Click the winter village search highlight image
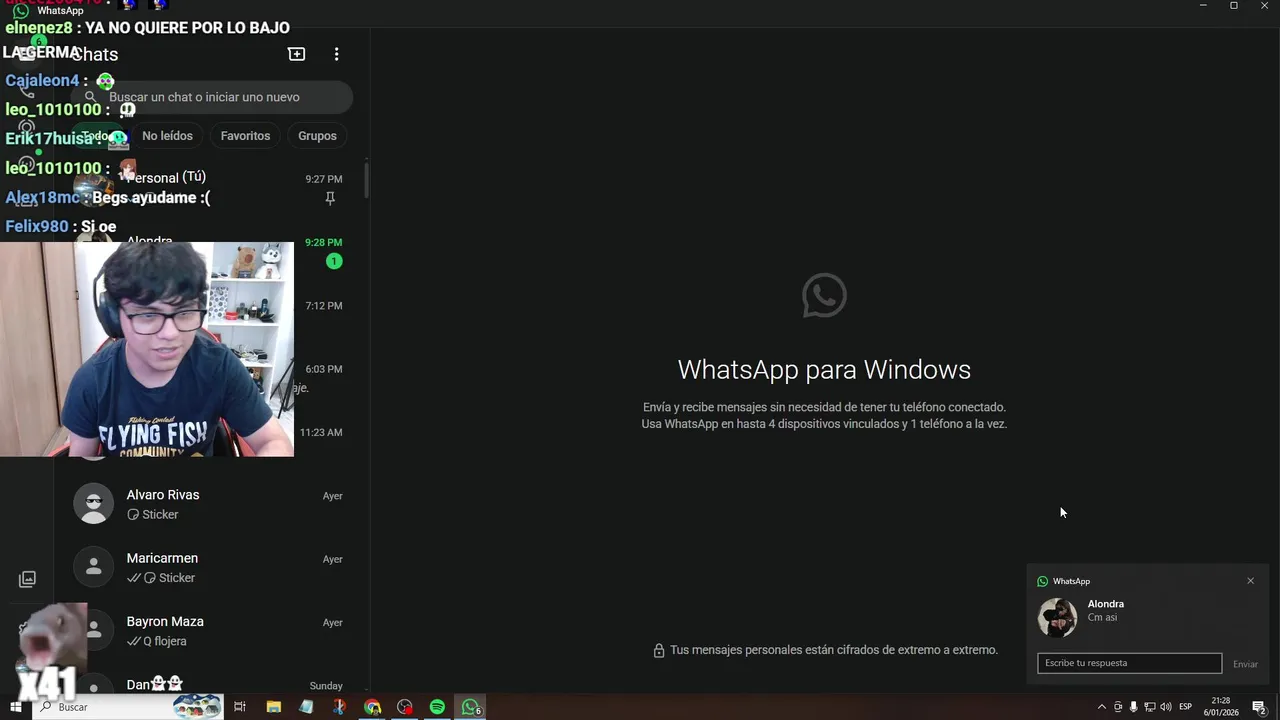This screenshot has height=720, width=1280. tap(197, 707)
